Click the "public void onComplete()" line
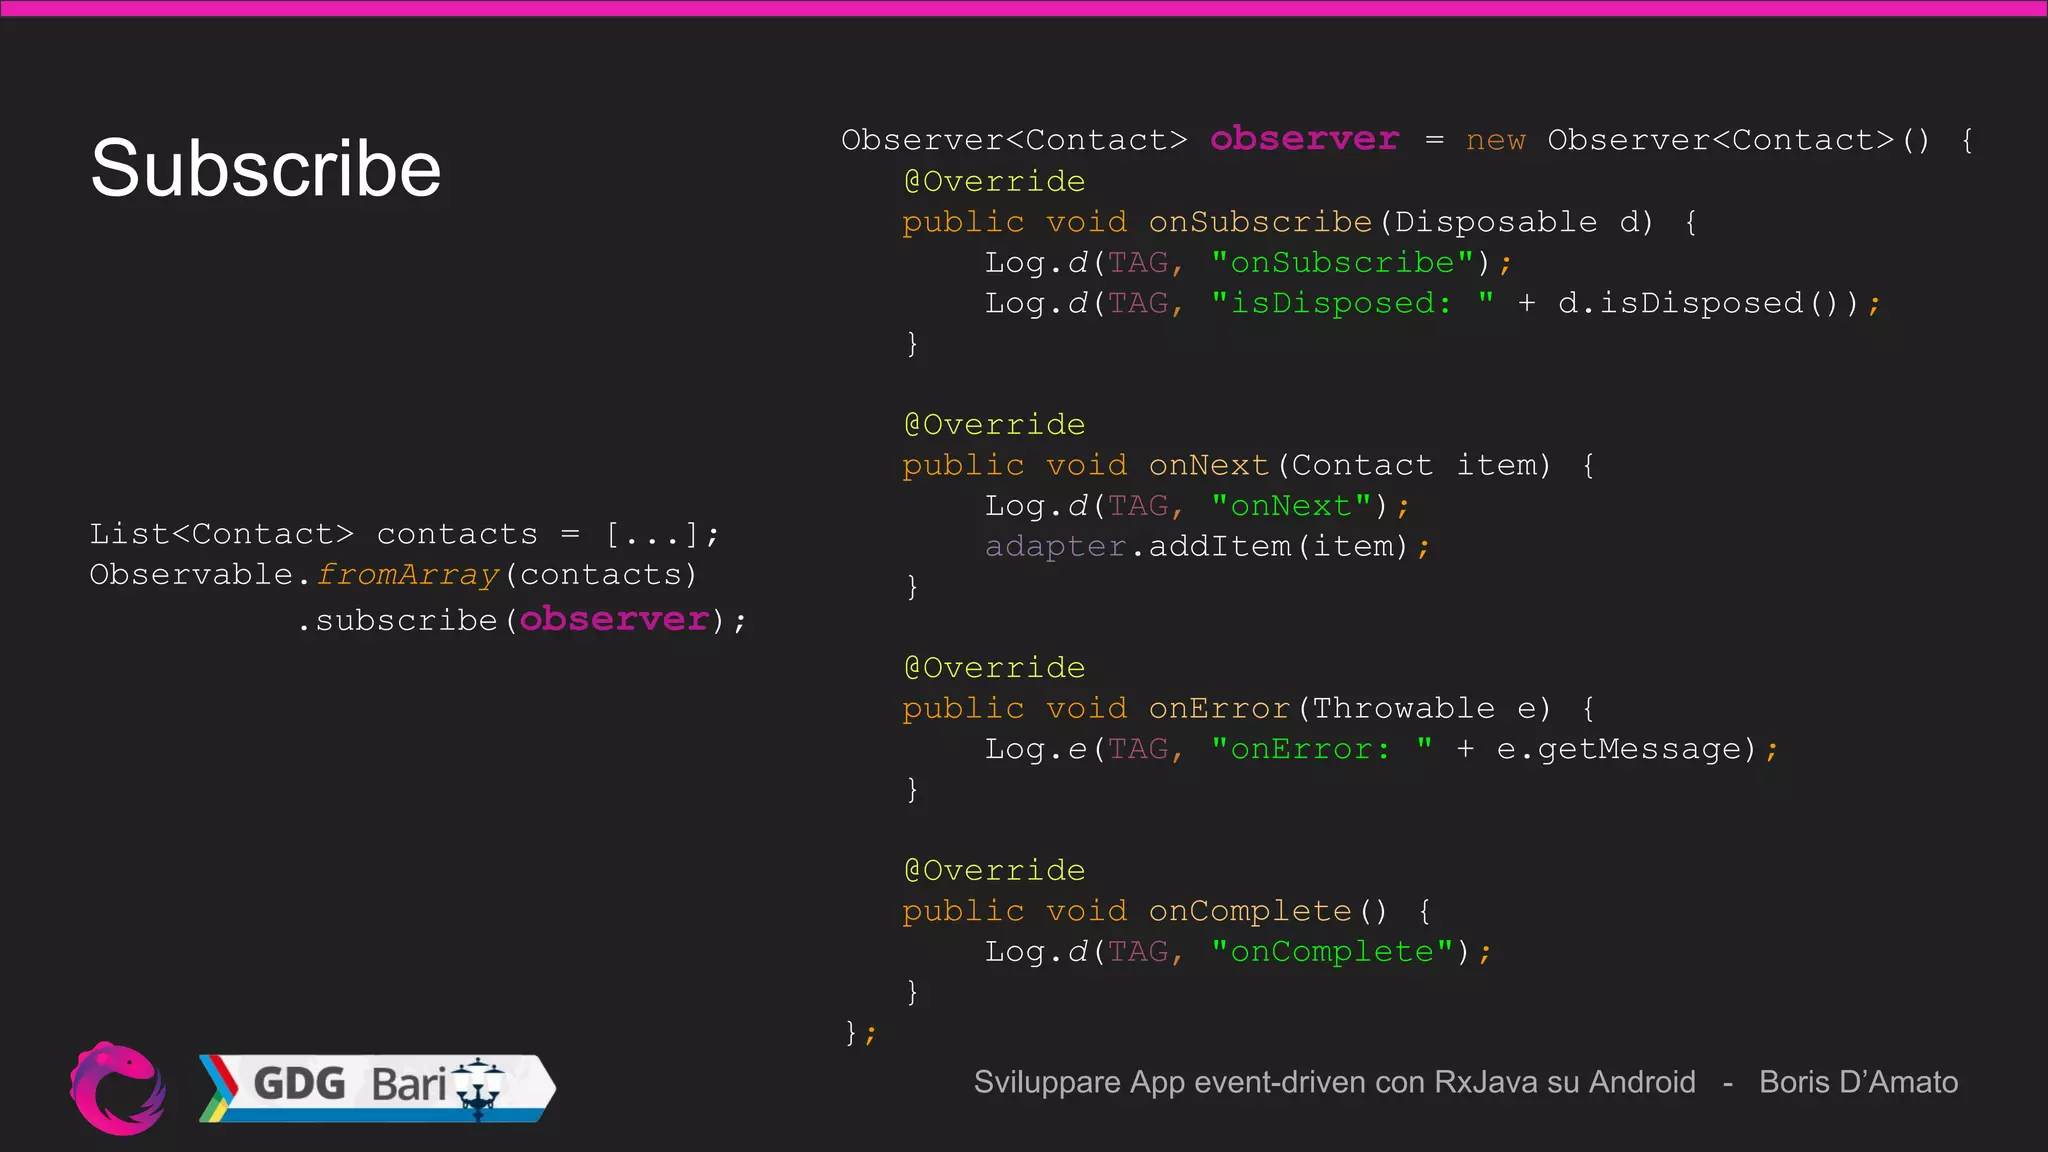Image resolution: width=2048 pixels, height=1152 pixels. point(1167,912)
